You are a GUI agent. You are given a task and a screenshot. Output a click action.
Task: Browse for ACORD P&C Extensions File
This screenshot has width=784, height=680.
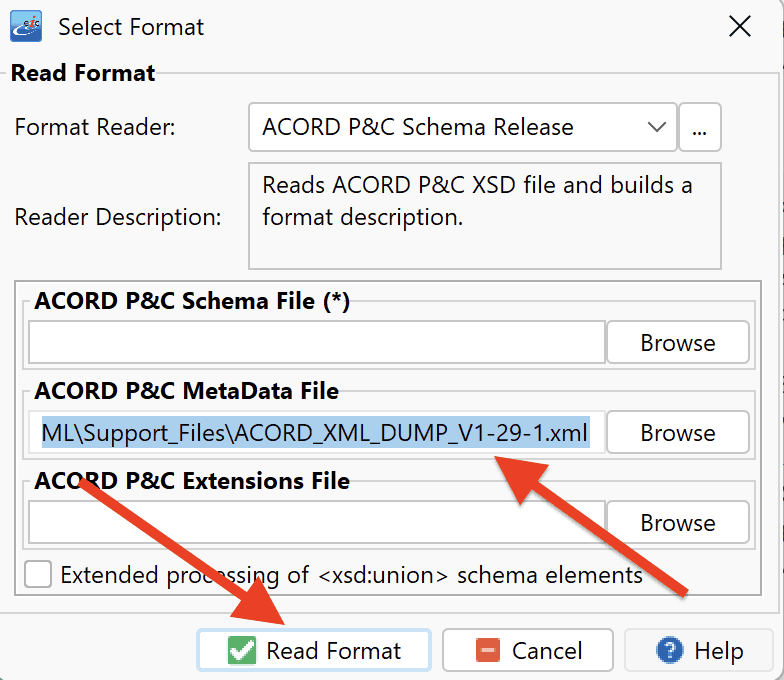pyautogui.click(x=678, y=522)
